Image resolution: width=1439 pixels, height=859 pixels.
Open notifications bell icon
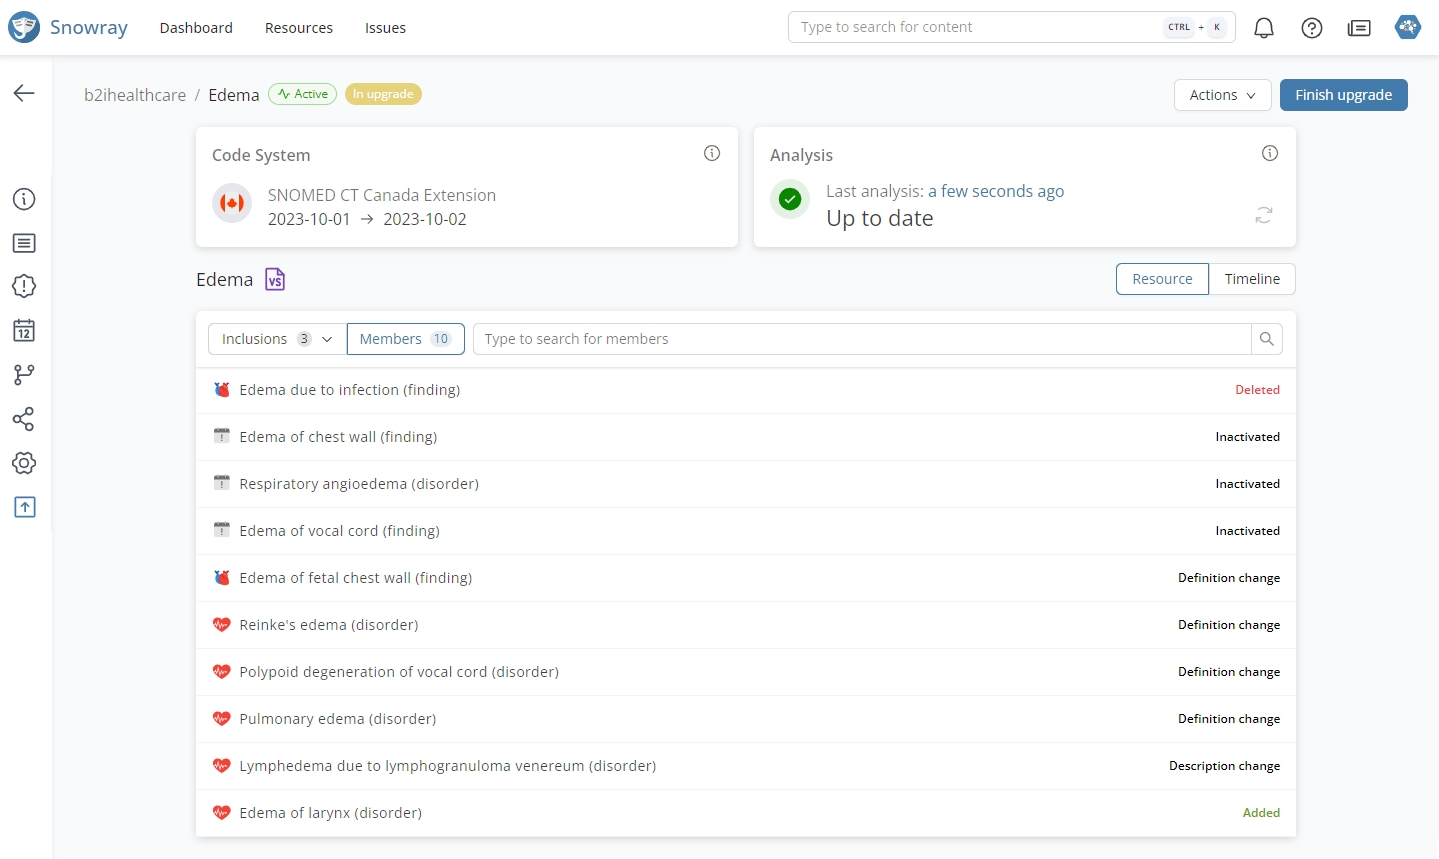pyautogui.click(x=1264, y=28)
